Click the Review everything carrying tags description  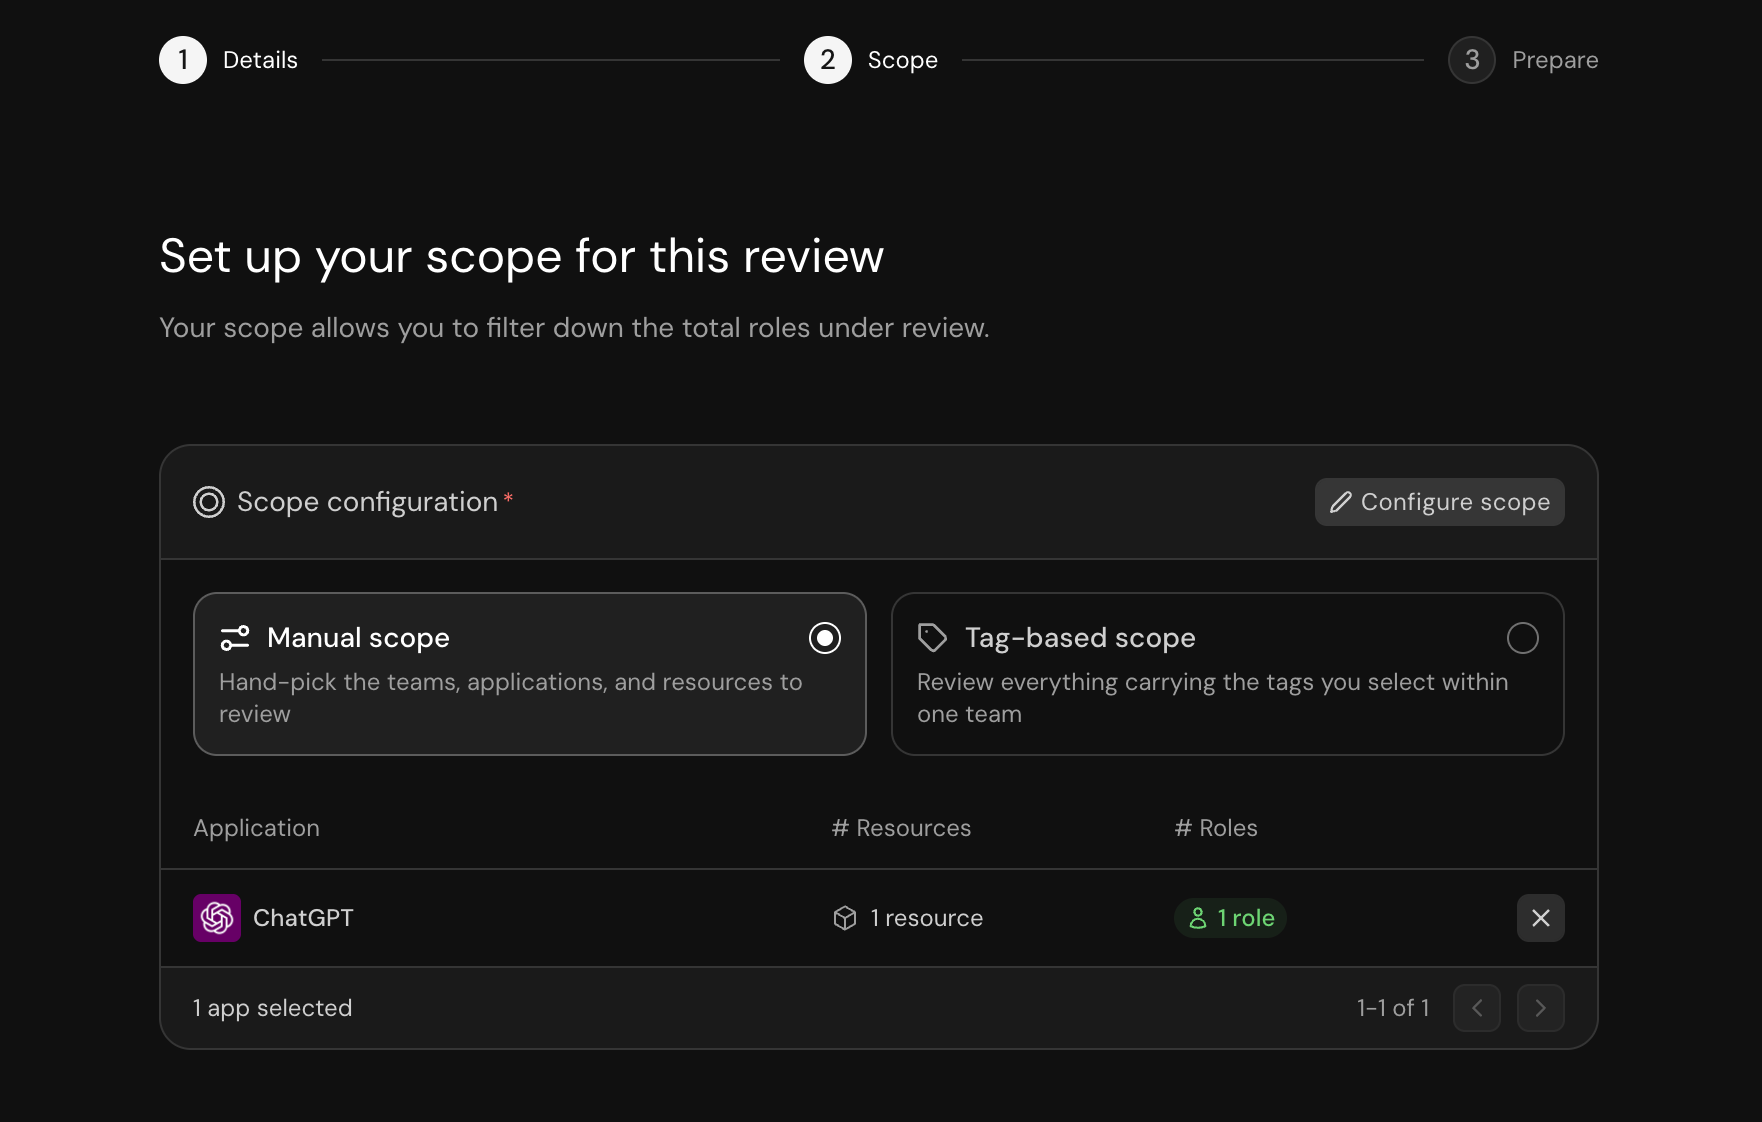tap(1213, 698)
